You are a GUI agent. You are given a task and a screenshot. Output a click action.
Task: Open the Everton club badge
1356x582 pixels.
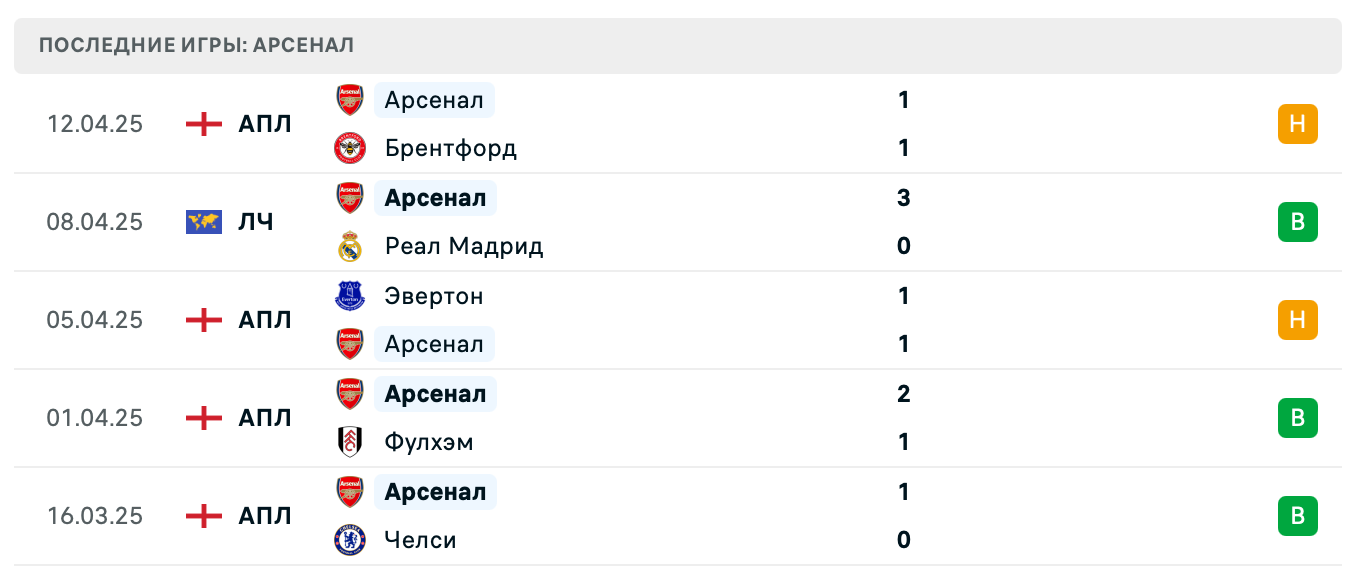pyautogui.click(x=351, y=296)
